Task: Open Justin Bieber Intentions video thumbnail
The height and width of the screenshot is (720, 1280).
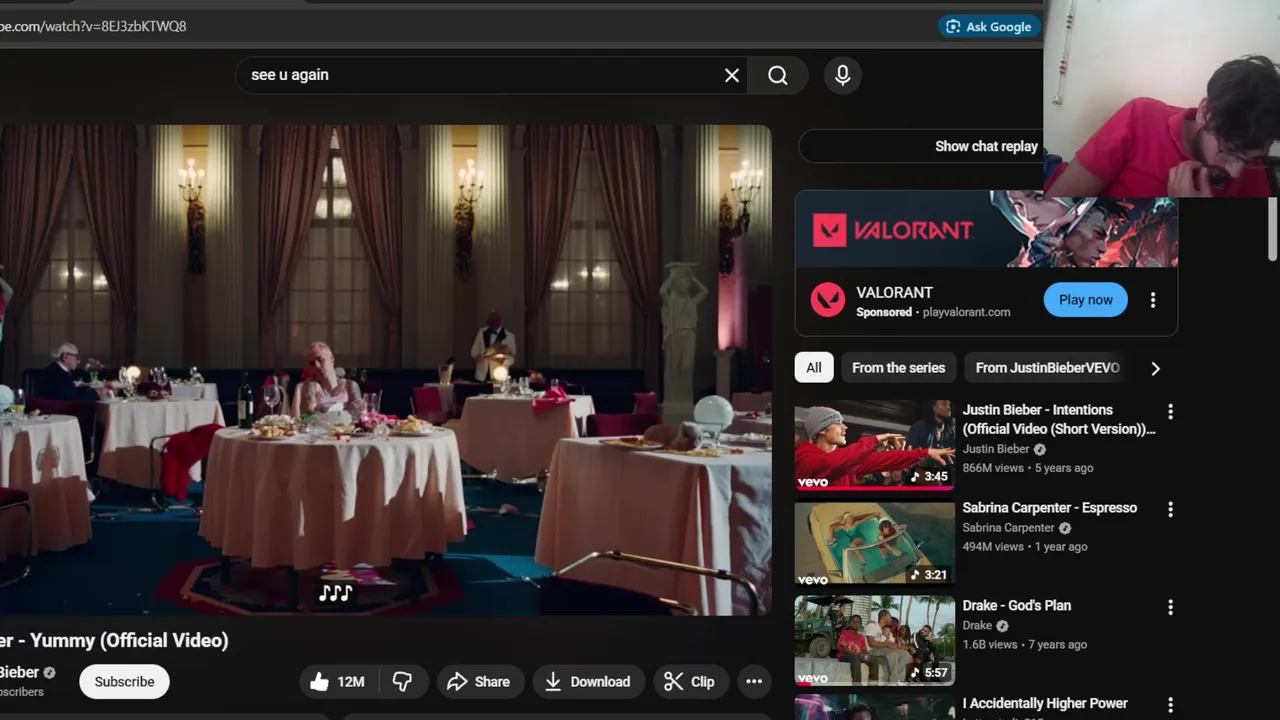Action: coord(875,445)
